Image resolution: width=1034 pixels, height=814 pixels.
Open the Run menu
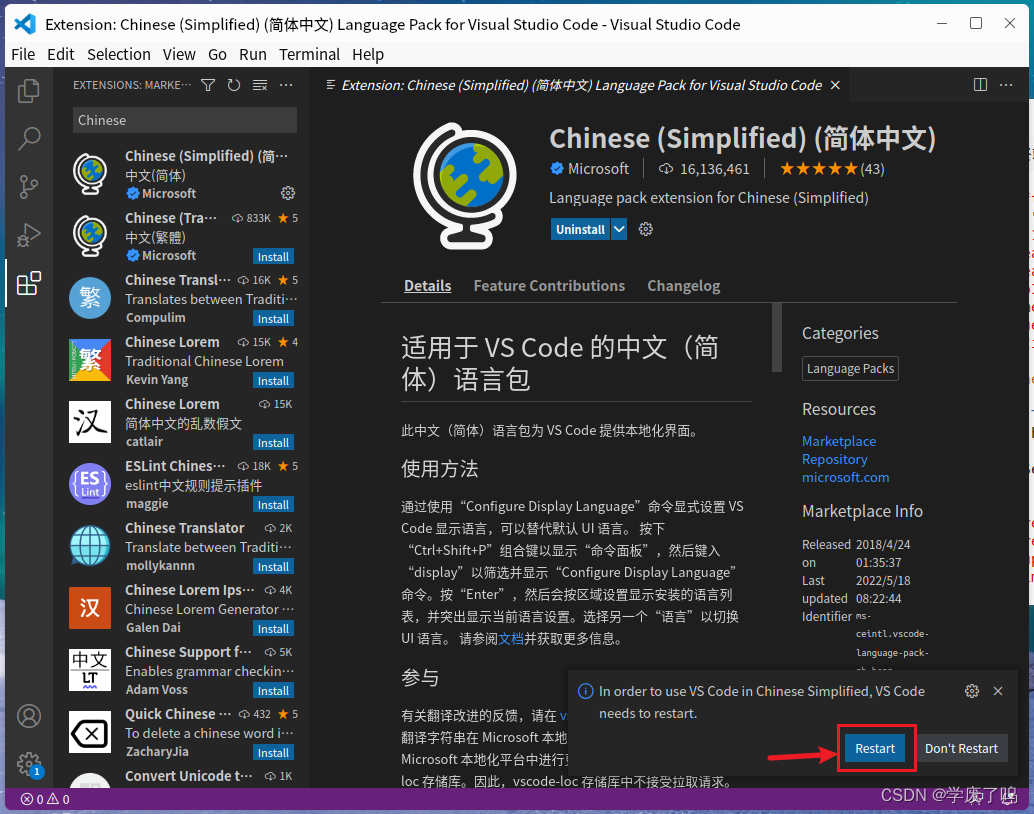click(x=253, y=54)
